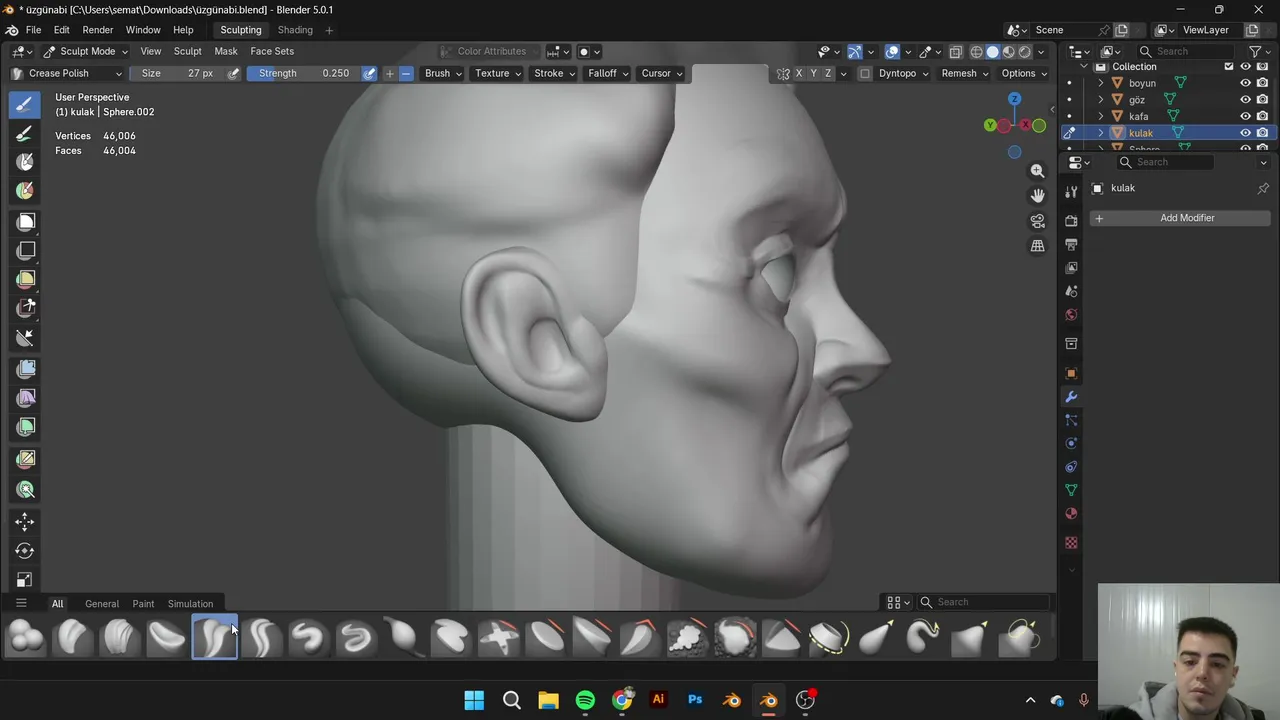Image resolution: width=1280 pixels, height=720 pixels.
Task: Open the Render properties tab
Action: (x=1071, y=220)
